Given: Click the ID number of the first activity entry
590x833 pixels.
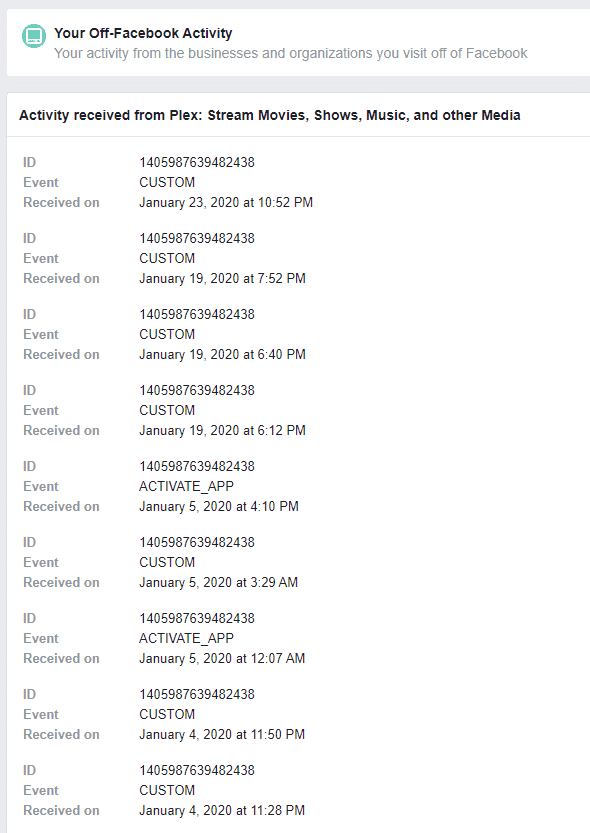Looking at the screenshot, I should pyautogui.click(x=197, y=162).
